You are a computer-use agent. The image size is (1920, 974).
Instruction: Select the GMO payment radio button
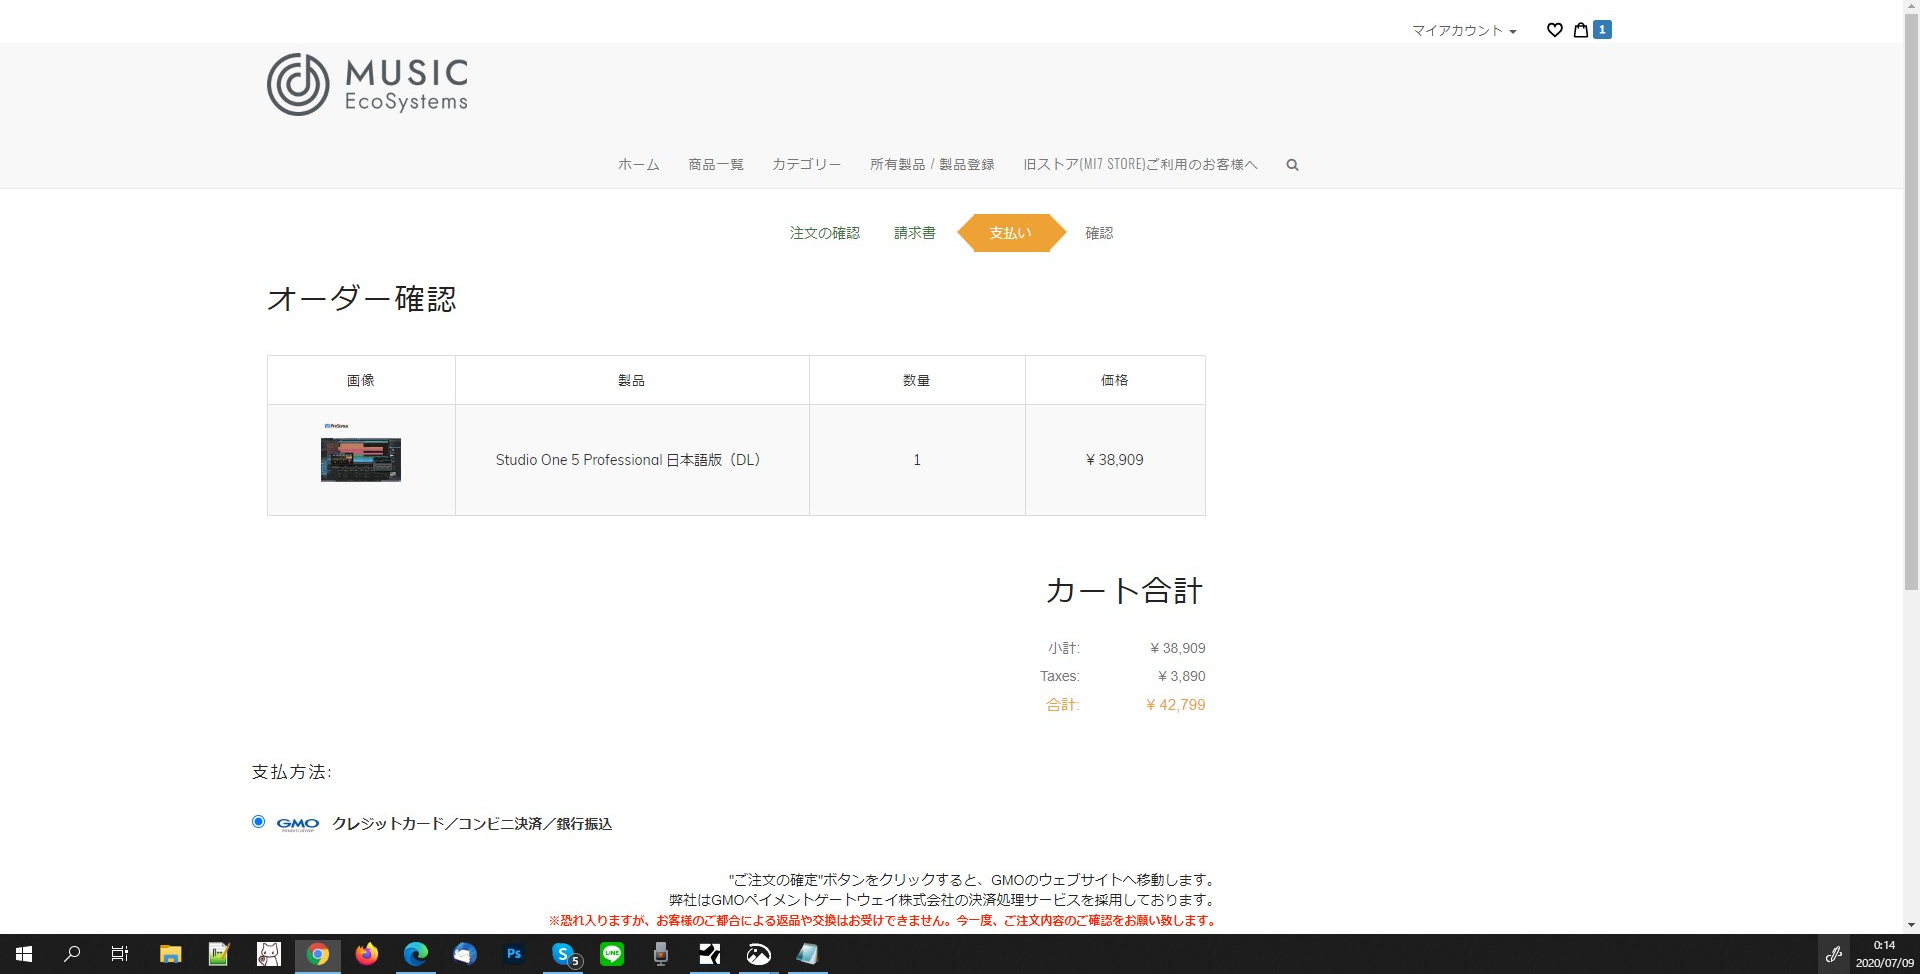coord(258,822)
